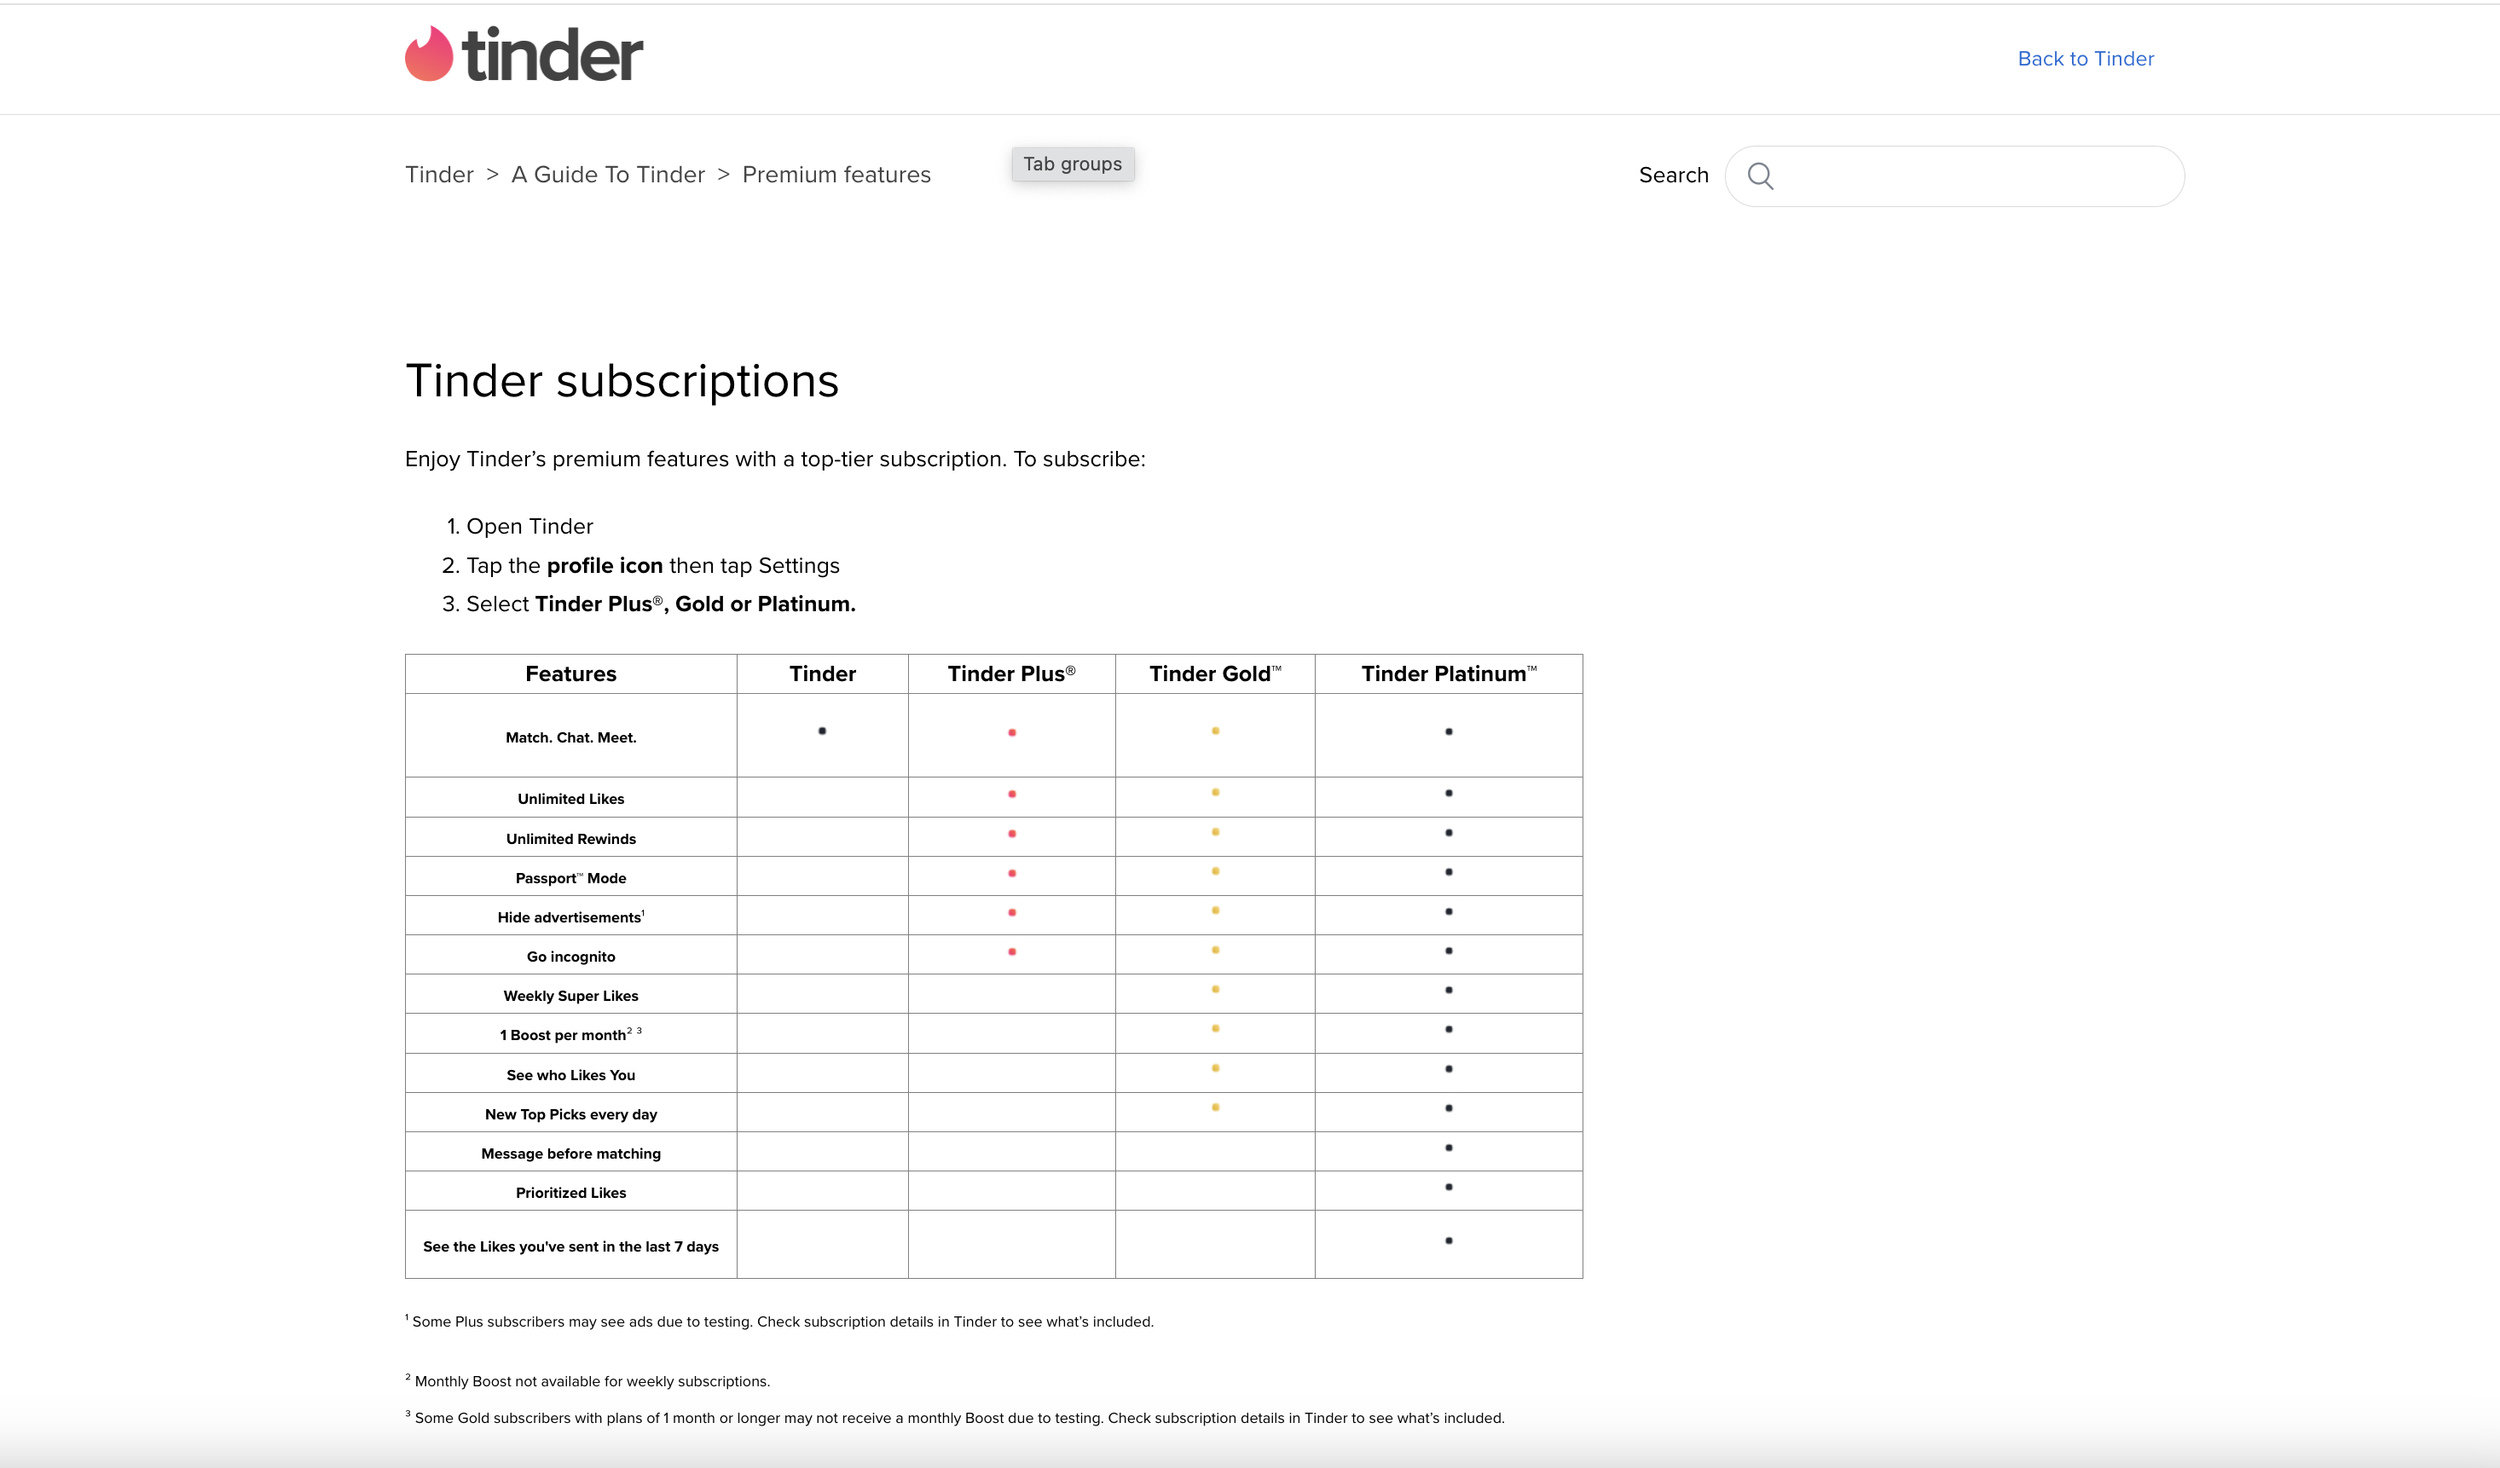
Task: Click footnote about Plus subscribers seeing ads
Action: point(779,1322)
